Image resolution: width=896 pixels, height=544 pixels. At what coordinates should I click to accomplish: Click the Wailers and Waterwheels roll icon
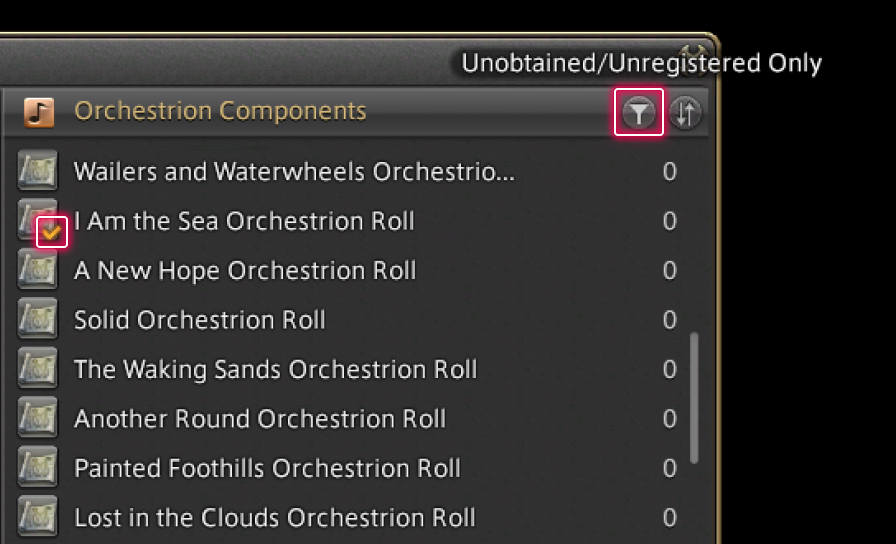pyautogui.click(x=37, y=171)
